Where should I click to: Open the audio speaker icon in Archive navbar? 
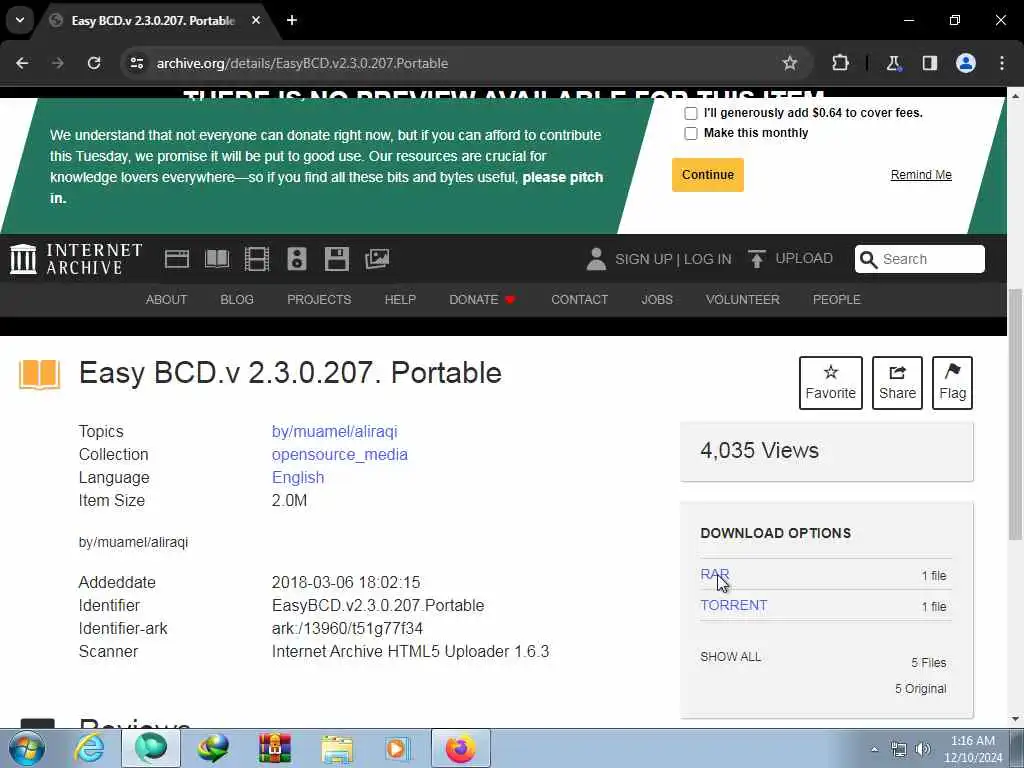click(296, 259)
